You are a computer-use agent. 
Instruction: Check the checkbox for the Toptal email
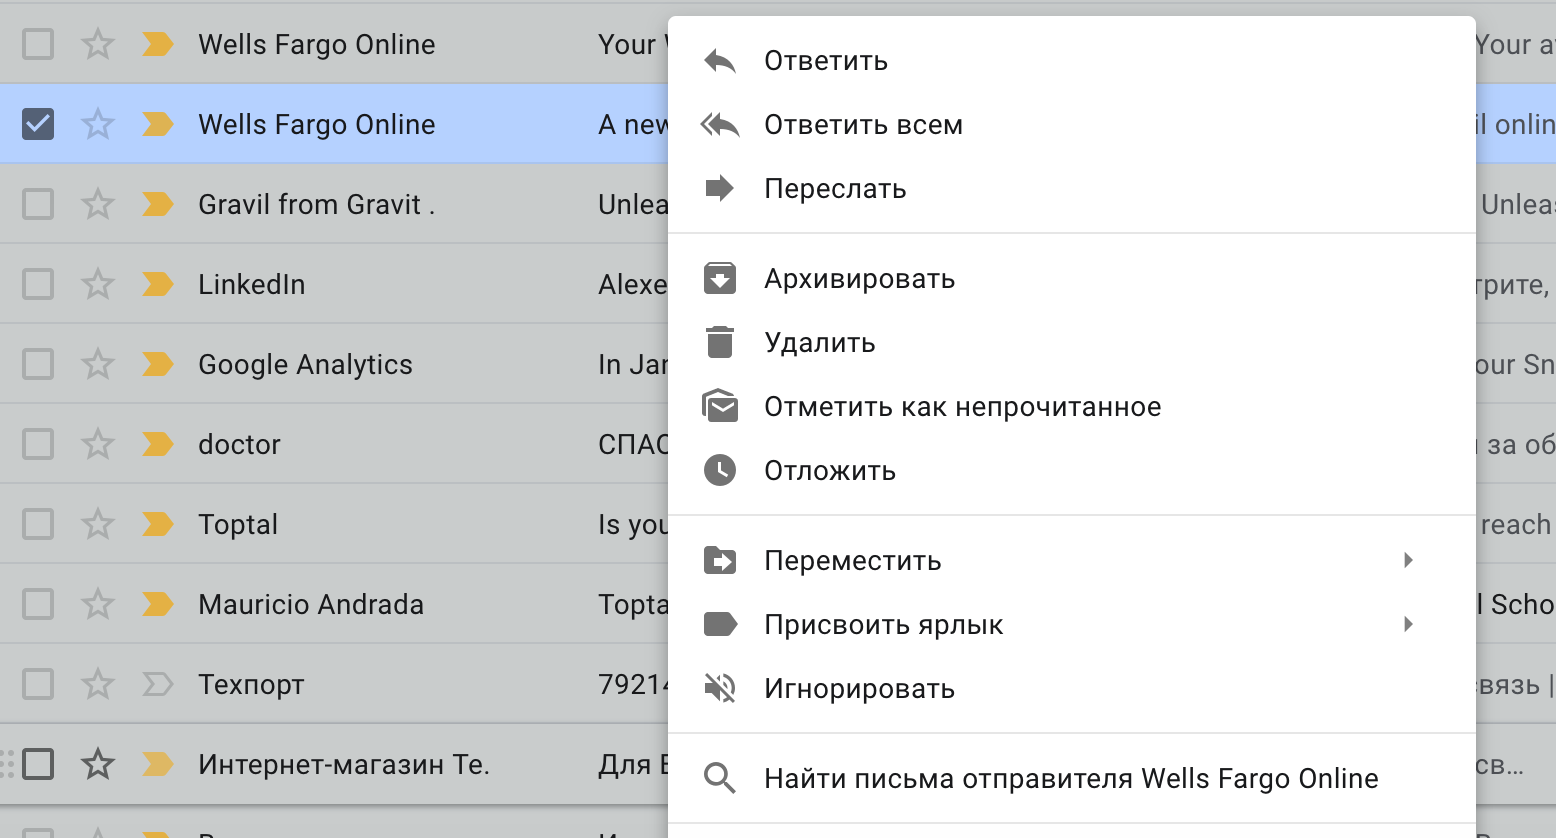tap(37, 523)
